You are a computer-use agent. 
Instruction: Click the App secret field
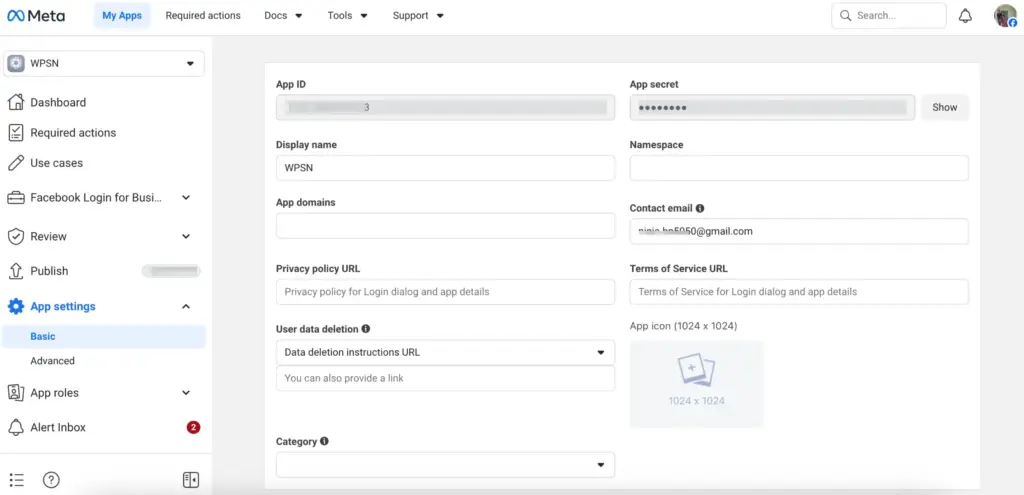point(773,108)
